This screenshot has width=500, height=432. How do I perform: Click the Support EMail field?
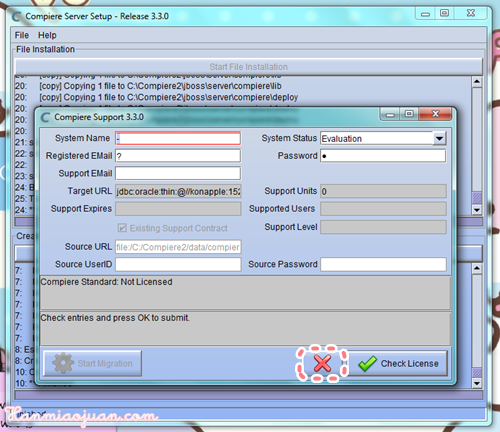click(178, 173)
